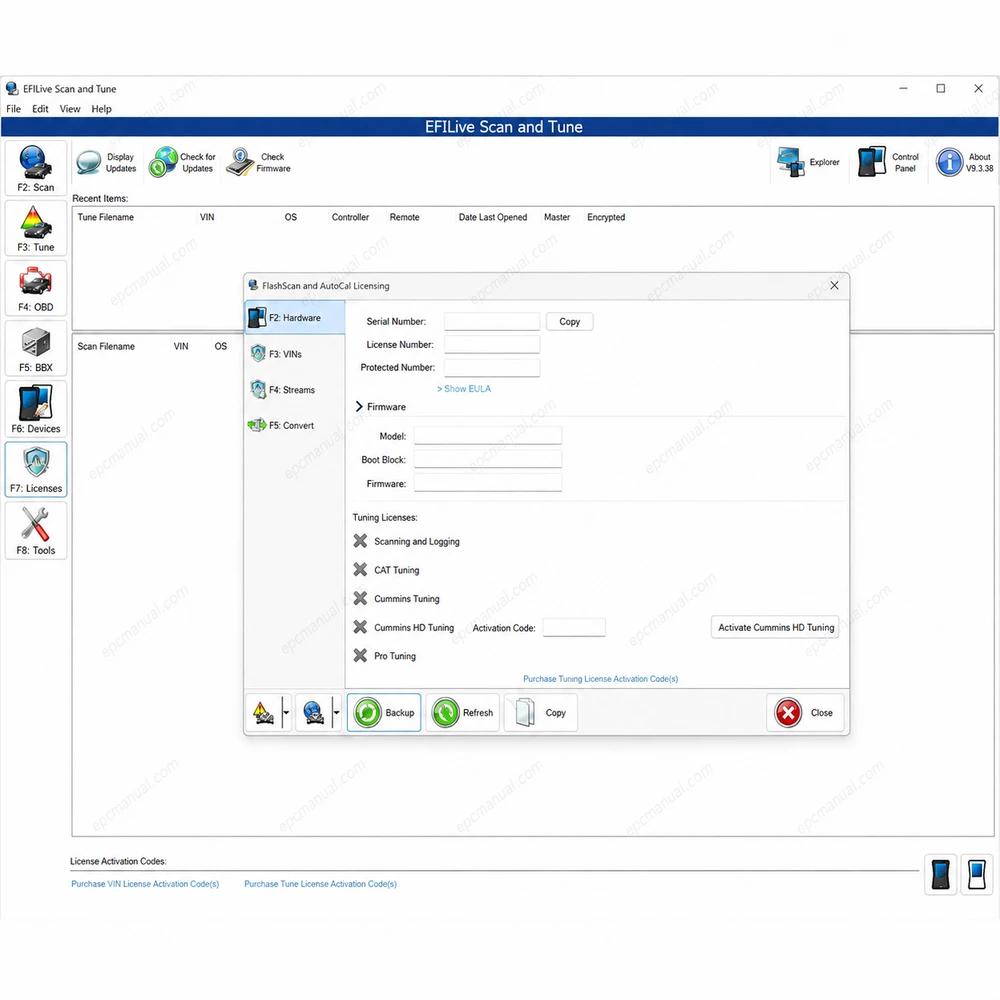The width and height of the screenshot is (1000, 1000).
Task: Sort by the Tune Filename column header
Action: 106,217
